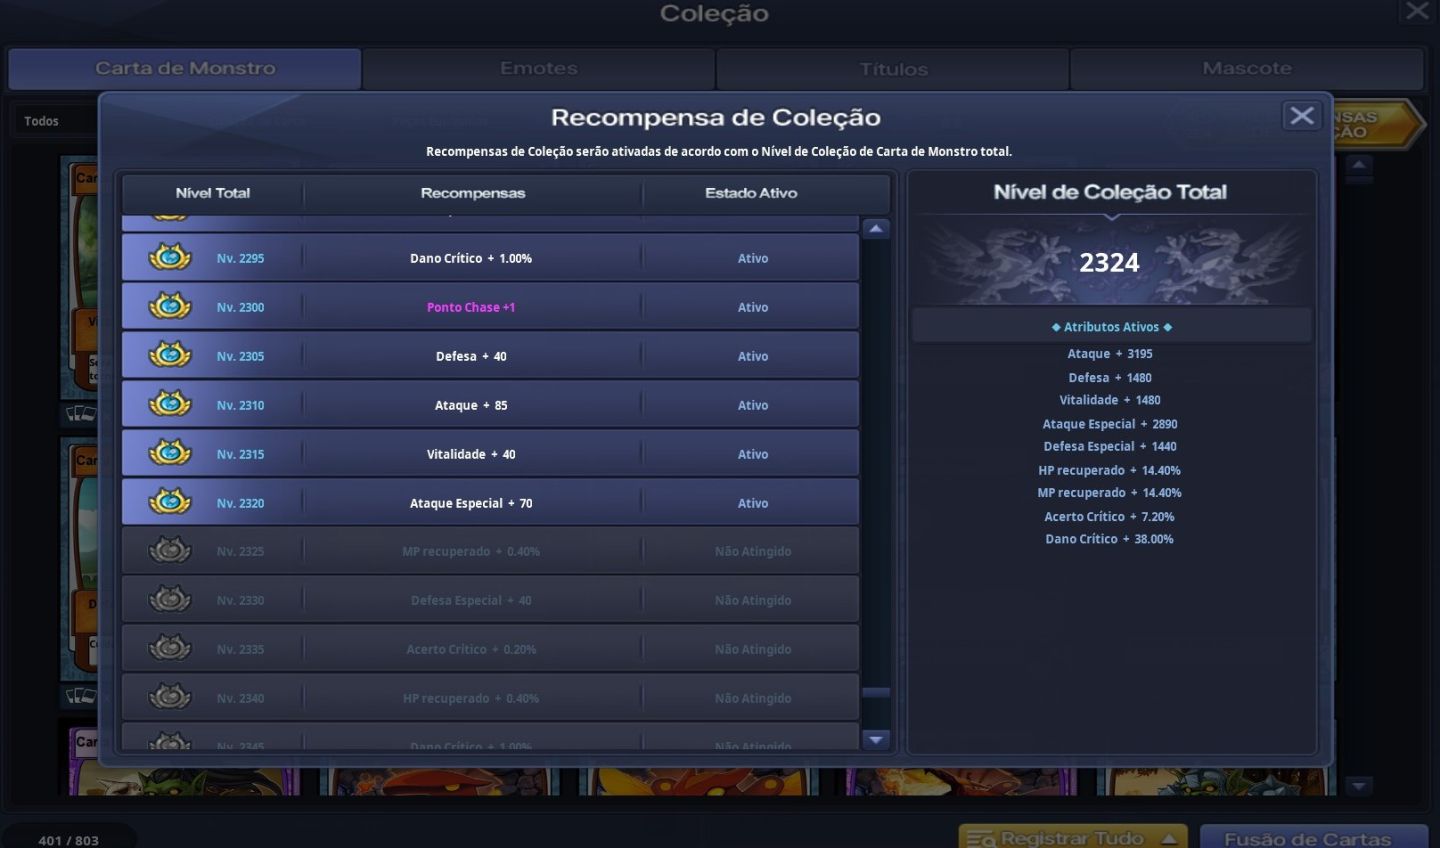The width and height of the screenshot is (1440, 848).
Task: Switch to the Títulos tab
Action: [x=893, y=69]
